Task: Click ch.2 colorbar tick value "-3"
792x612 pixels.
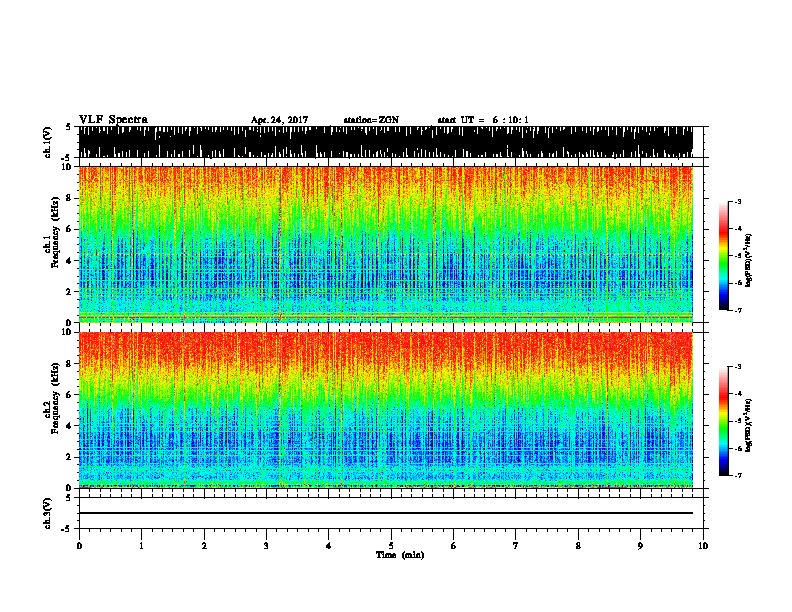Action: coord(738,367)
